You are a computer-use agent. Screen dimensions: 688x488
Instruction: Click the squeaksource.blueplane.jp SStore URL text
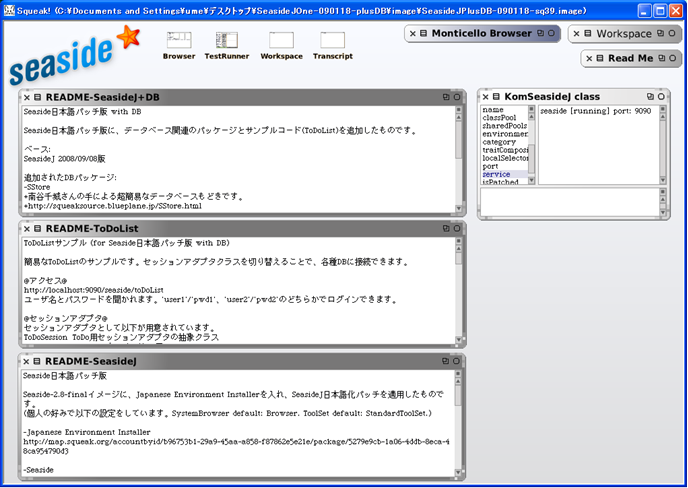[114, 206]
